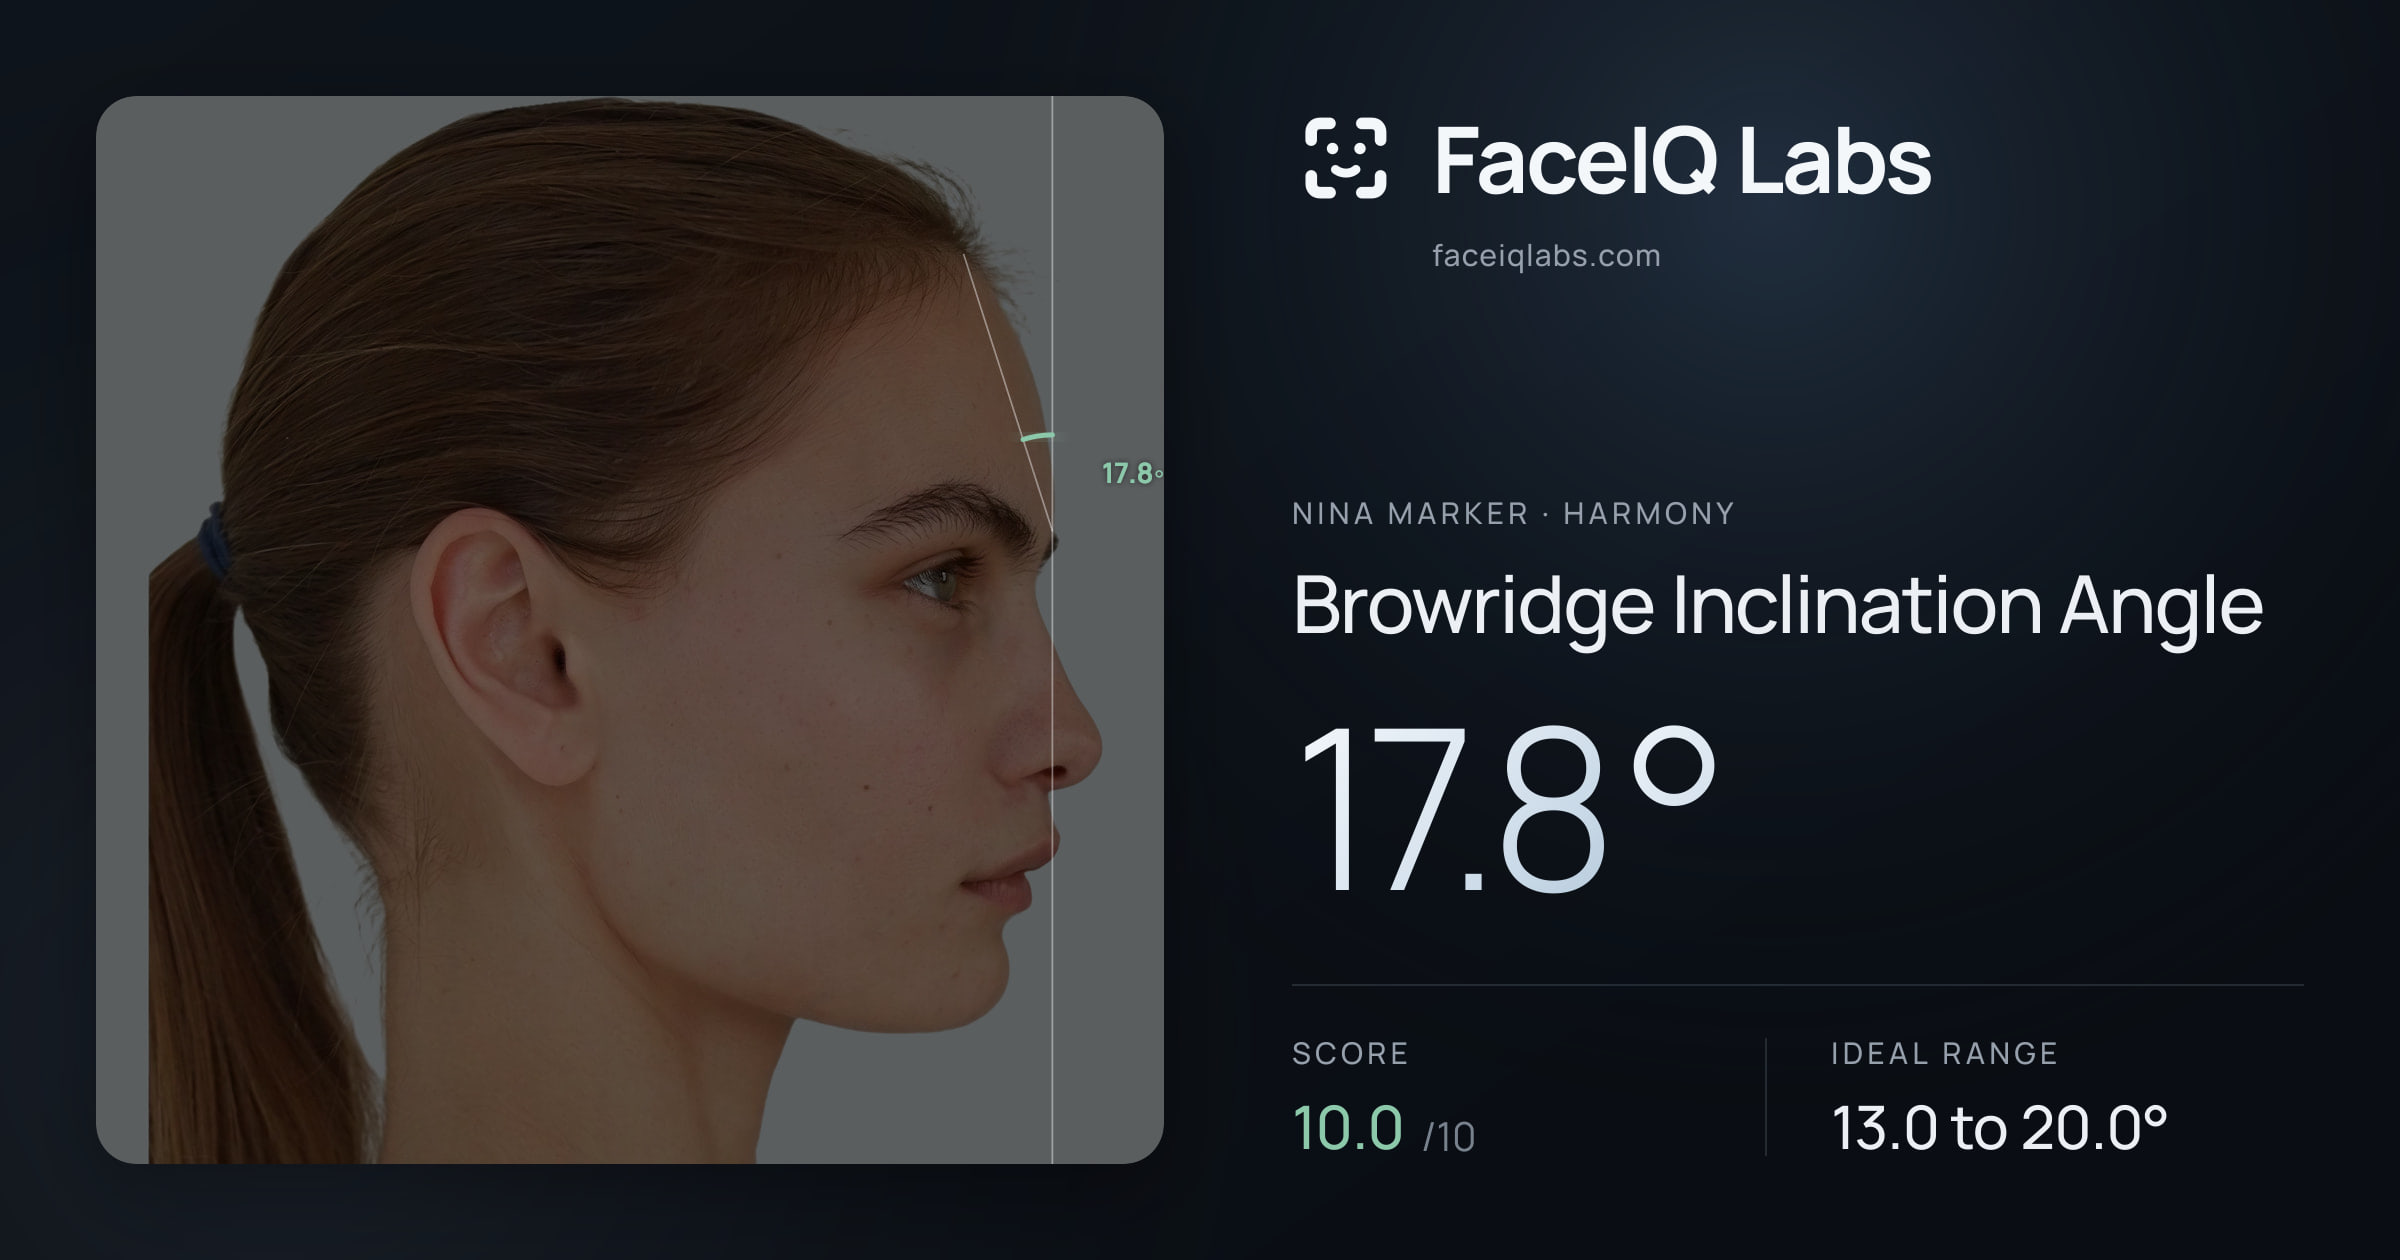Click the FaceIQ Labs face-scan logo icon
The width and height of the screenshot is (2400, 1260).
click(1345, 158)
